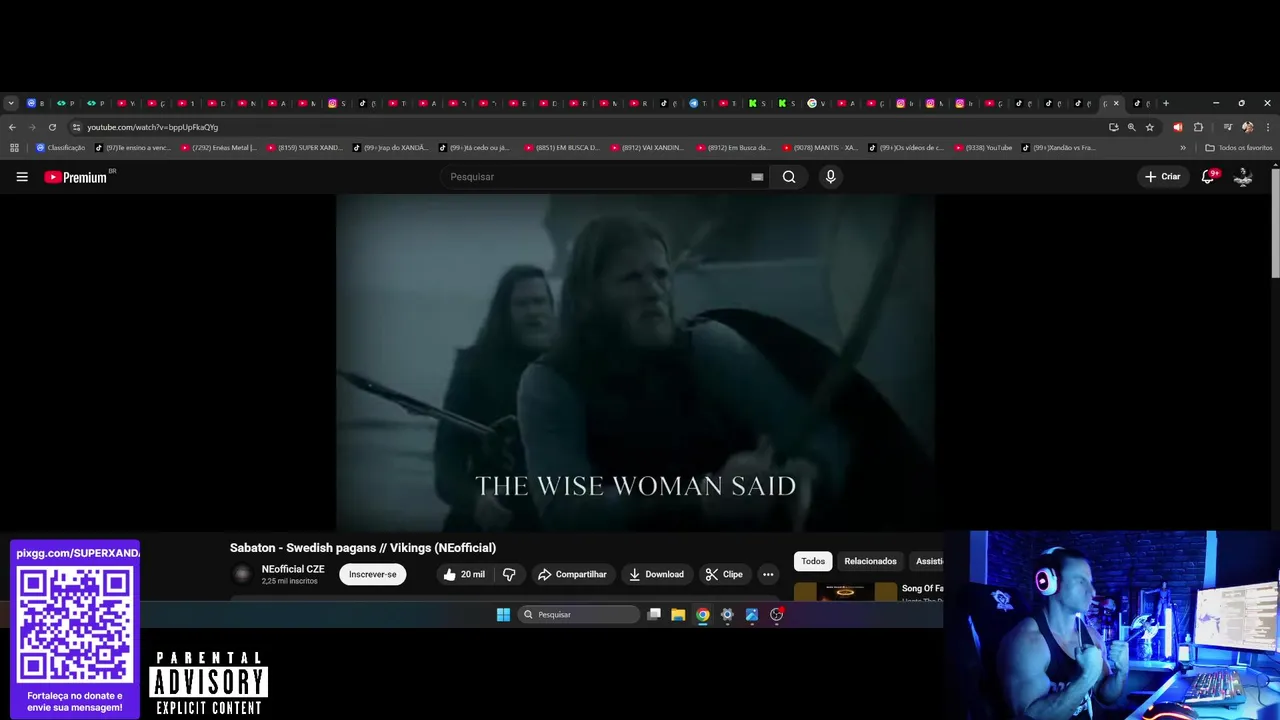Open the Todos os favoritos folder
Screen dimensions: 1280x720
(x=1239, y=148)
